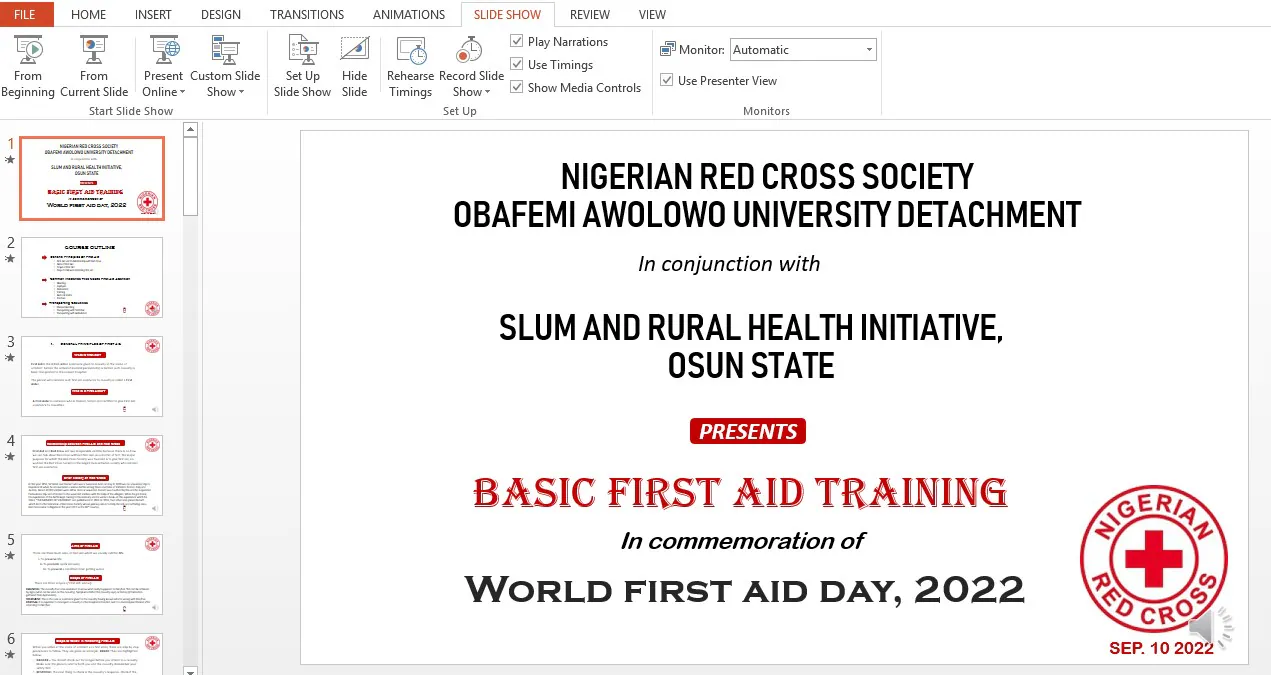Click animation star under slide 6
The image size is (1271, 675).
click(10, 655)
